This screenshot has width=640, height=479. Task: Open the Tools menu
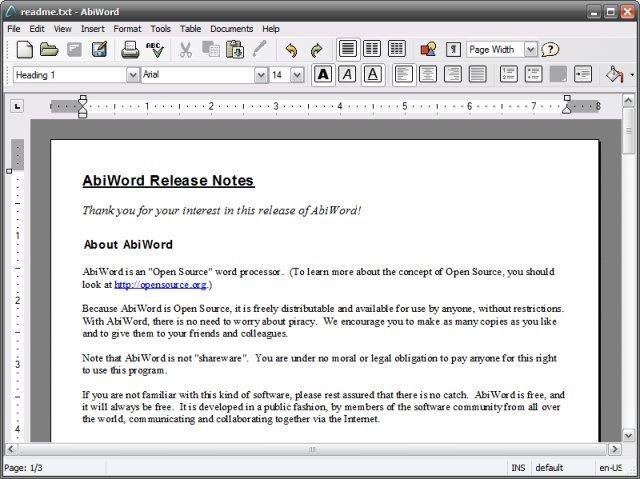pos(160,29)
